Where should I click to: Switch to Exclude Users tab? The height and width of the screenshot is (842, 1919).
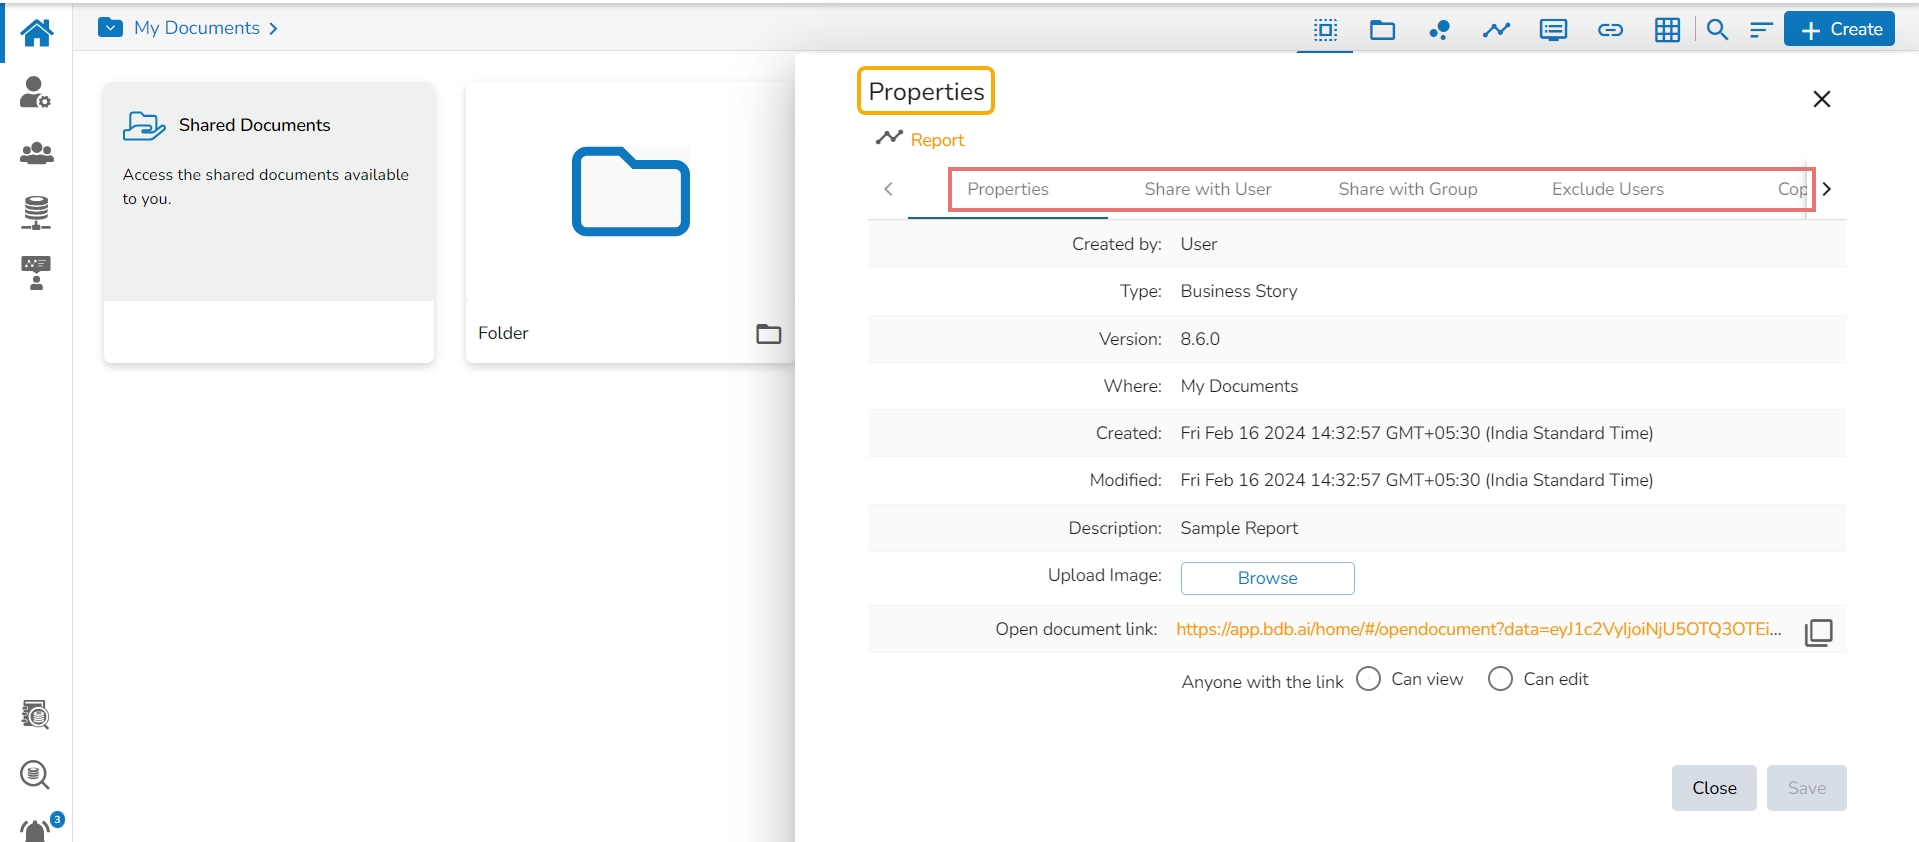(x=1607, y=189)
